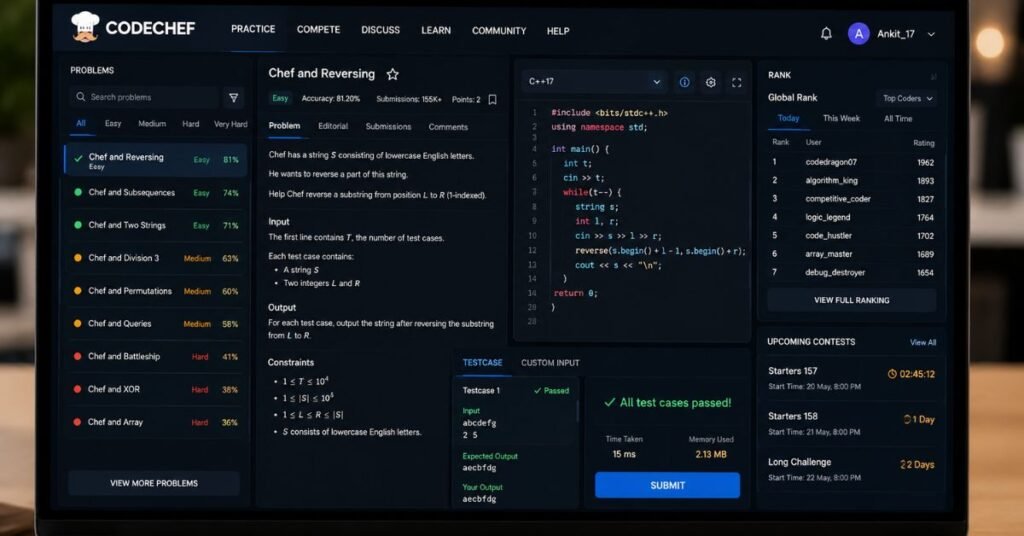Switch to the Submissions tab
1024x536 pixels.
(x=388, y=127)
